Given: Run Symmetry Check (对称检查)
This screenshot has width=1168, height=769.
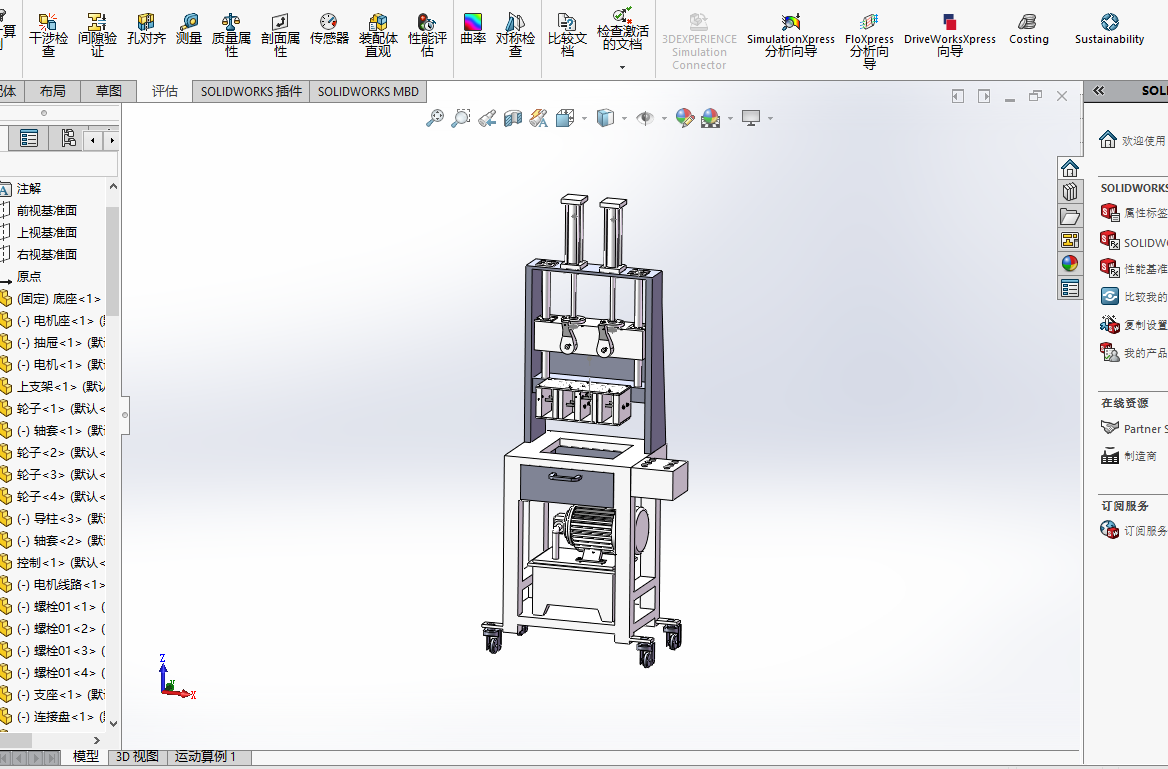Looking at the screenshot, I should [515, 35].
